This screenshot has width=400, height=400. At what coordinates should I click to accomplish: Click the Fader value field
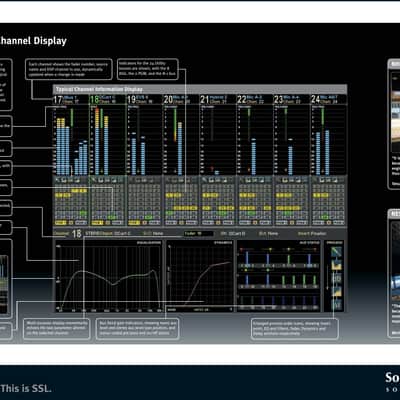[199, 234]
